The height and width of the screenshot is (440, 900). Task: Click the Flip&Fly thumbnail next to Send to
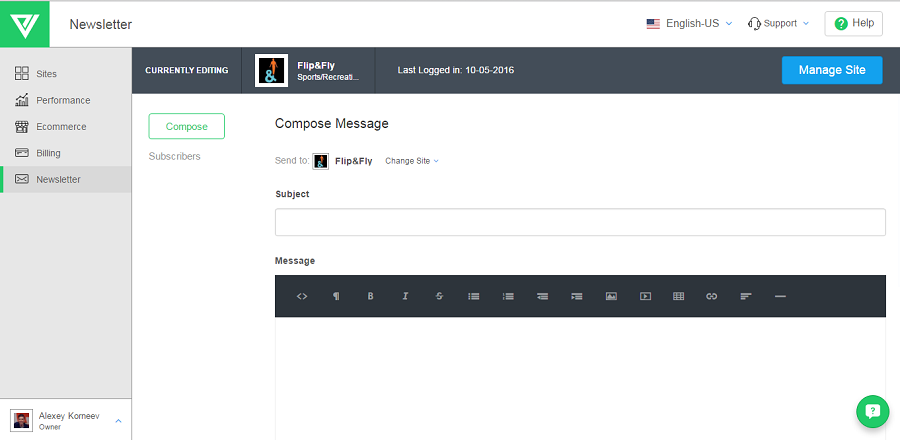320,161
